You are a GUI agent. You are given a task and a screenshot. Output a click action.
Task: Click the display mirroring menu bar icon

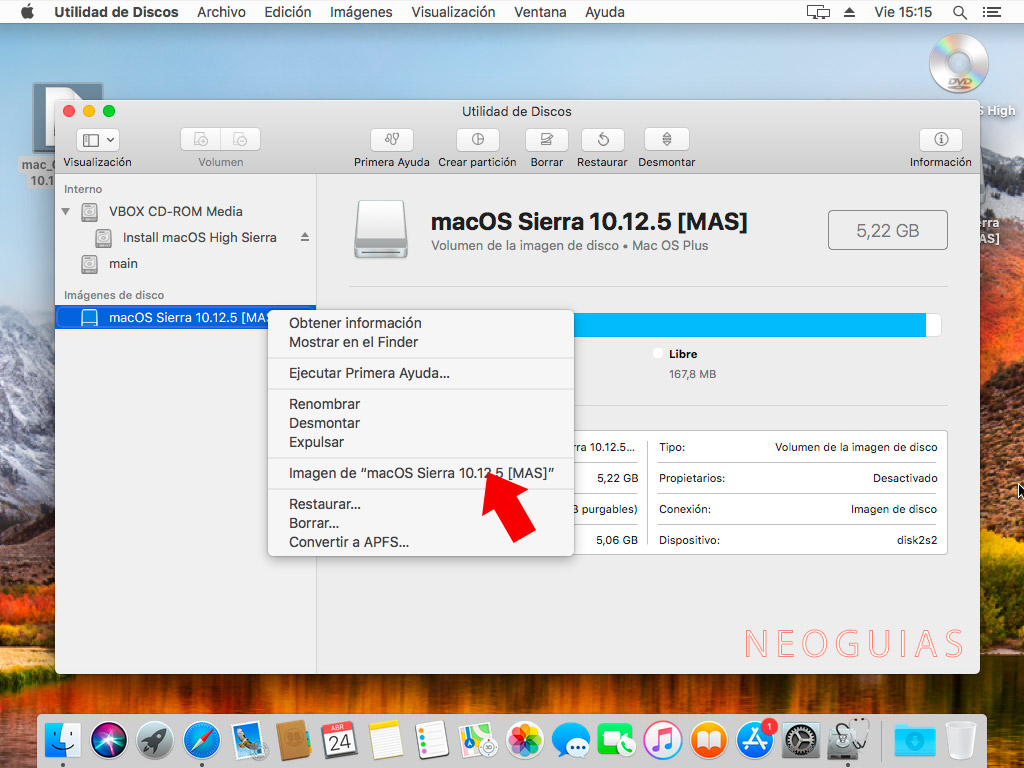tap(818, 12)
